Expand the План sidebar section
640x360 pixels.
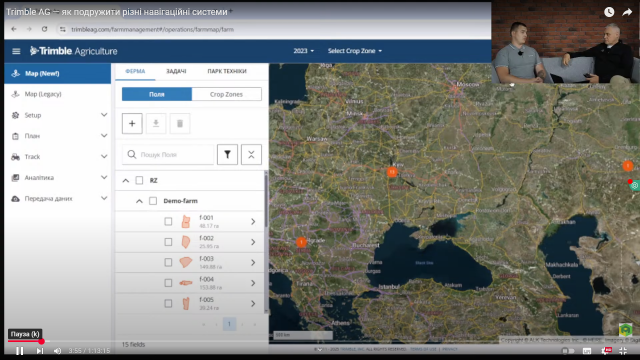[x=58, y=136]
